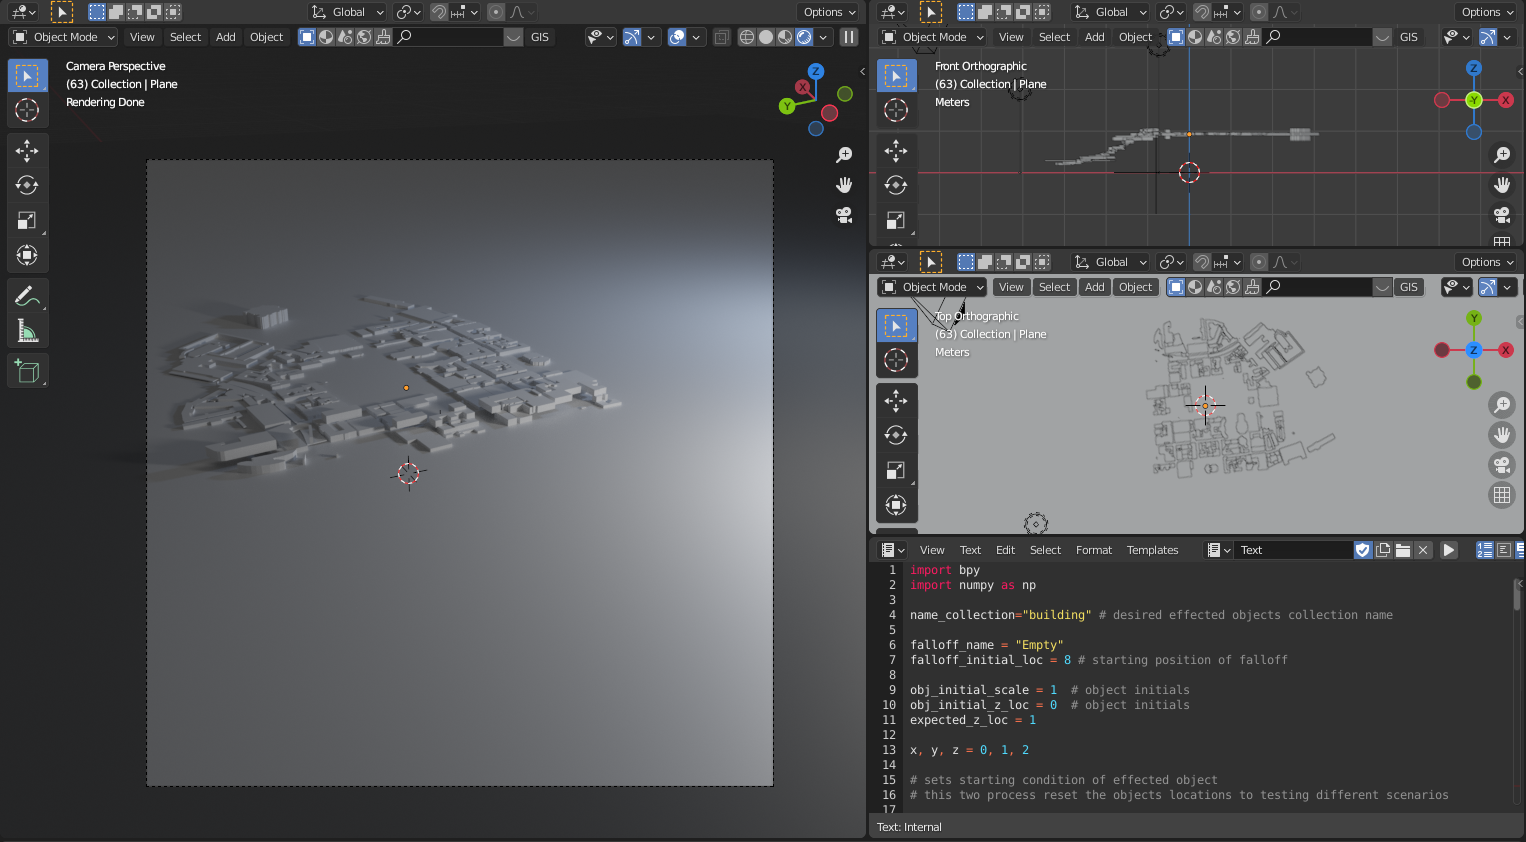Toggle line numbers in text editor

click(x=1485, y=550)
